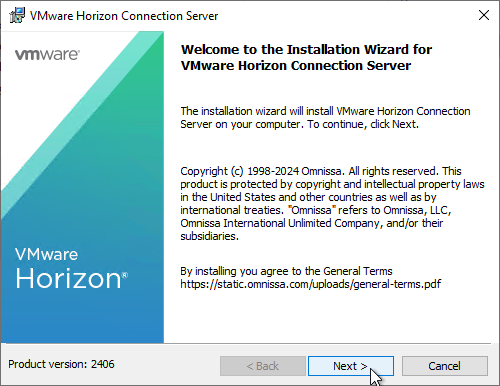Click the Product version: 2406 label
This screenshot has height=386, width=500.
pyautogui.click(x=61, y=364)
